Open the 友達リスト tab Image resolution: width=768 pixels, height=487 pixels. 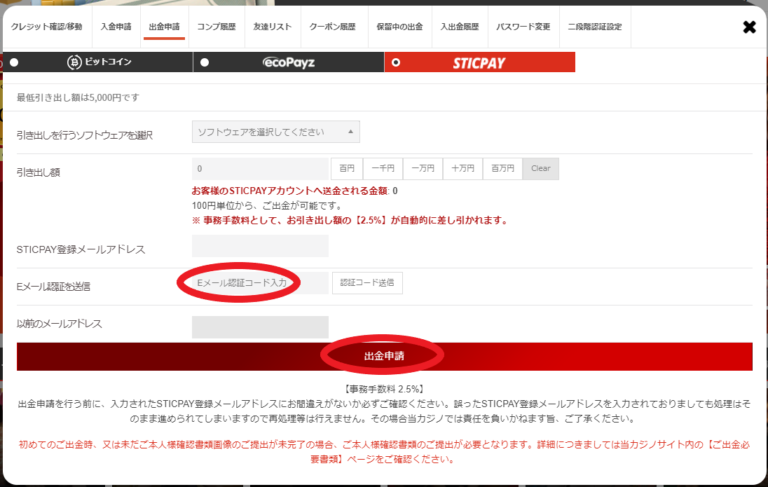click(272, 26)
